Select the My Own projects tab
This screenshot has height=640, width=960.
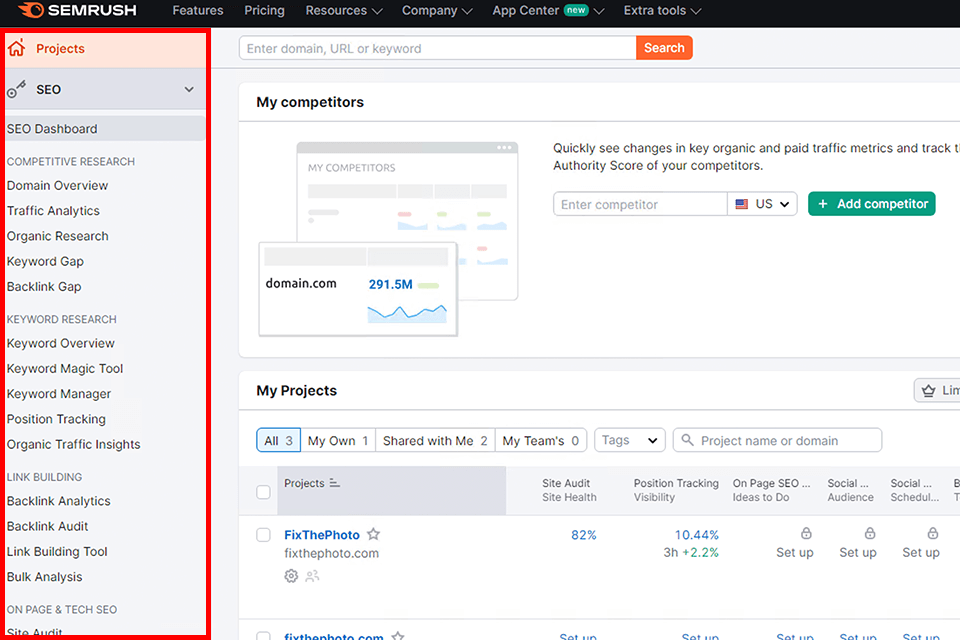338,440
